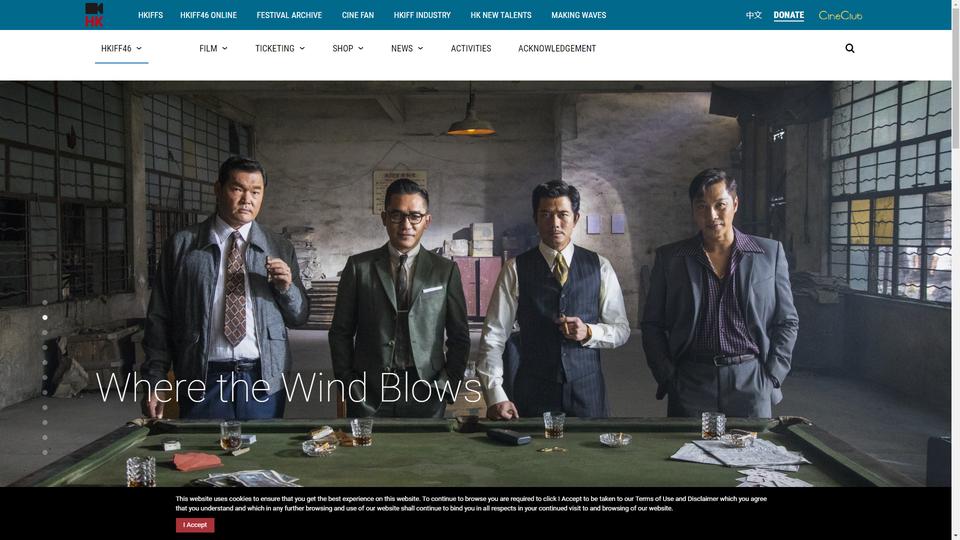Expand the NEWS dropdown menu

coord(407,48)
